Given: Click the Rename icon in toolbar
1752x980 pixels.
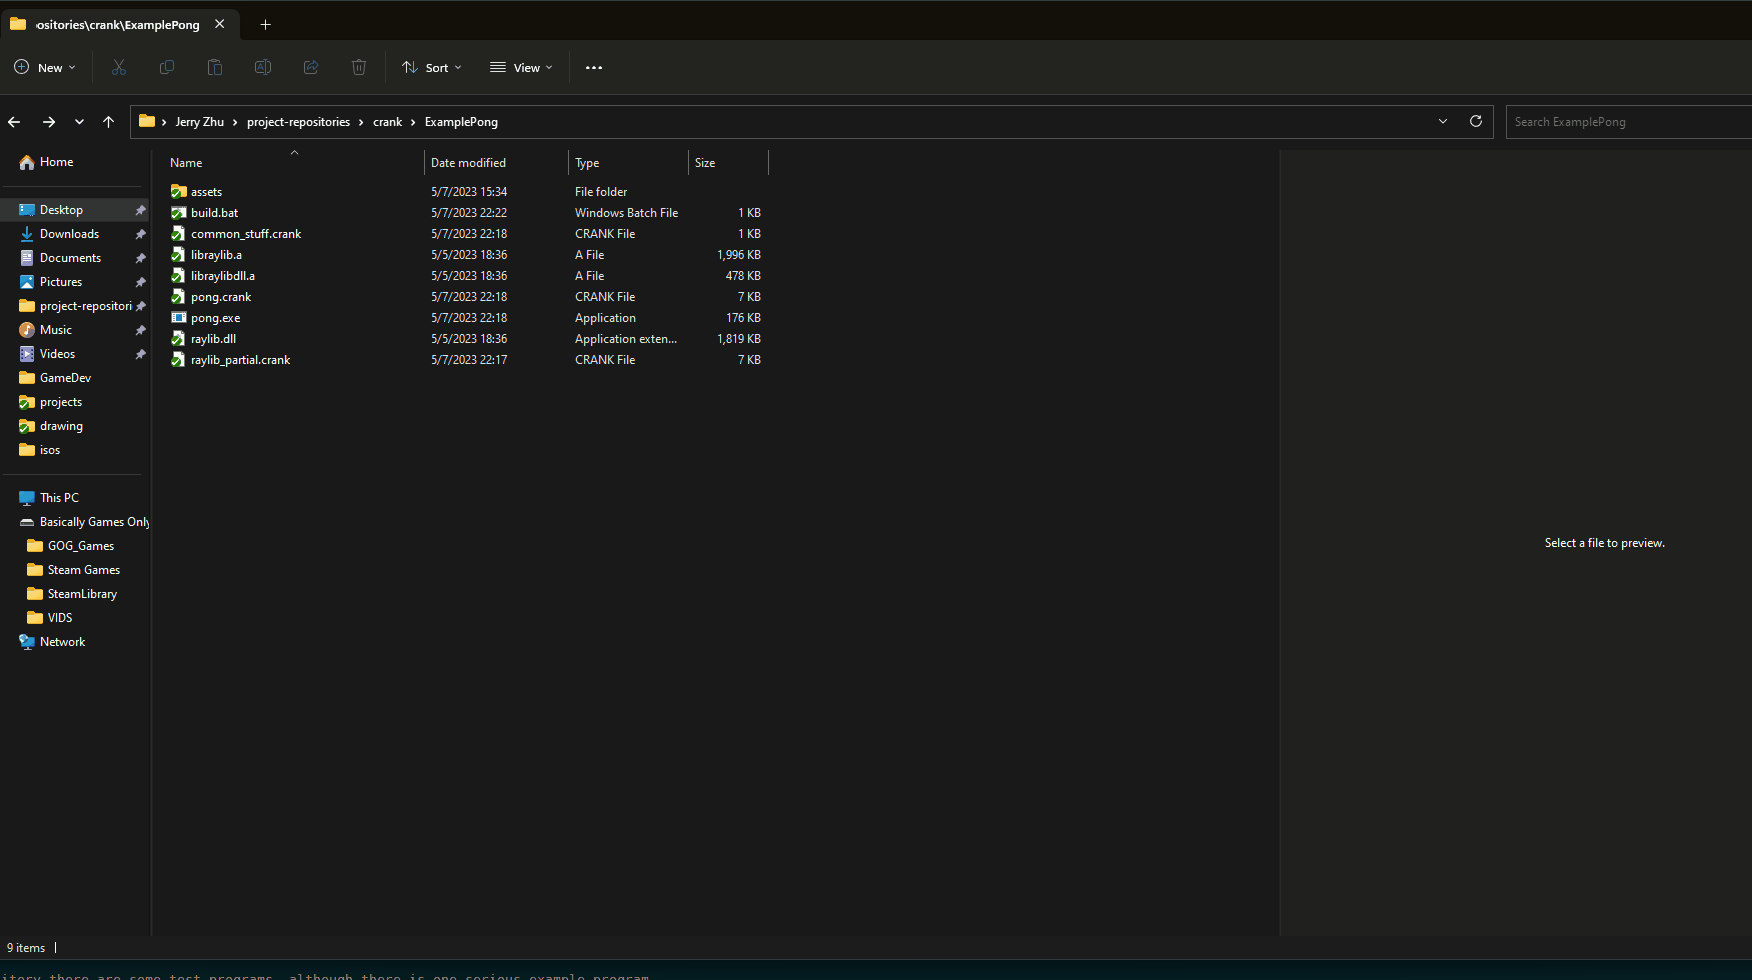Looking at the screenshot, I should (263, 67).
